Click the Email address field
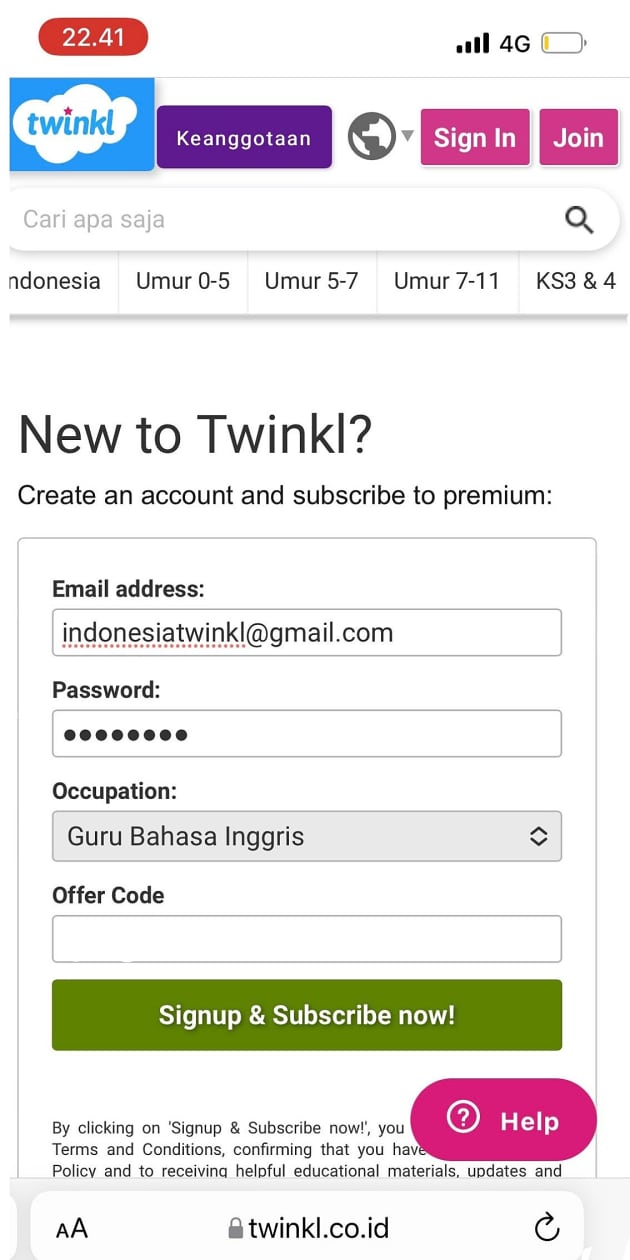This screenshot has height=1260, width=630. pos(306,633)
